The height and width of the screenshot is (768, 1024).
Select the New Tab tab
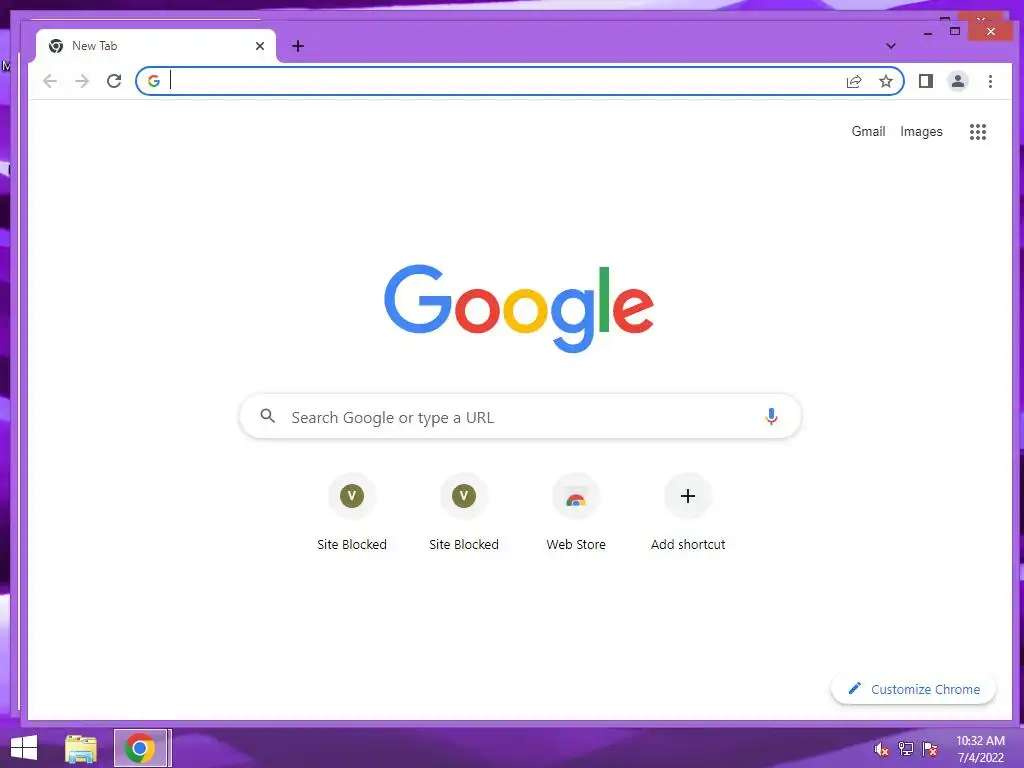tap(155, 46)
